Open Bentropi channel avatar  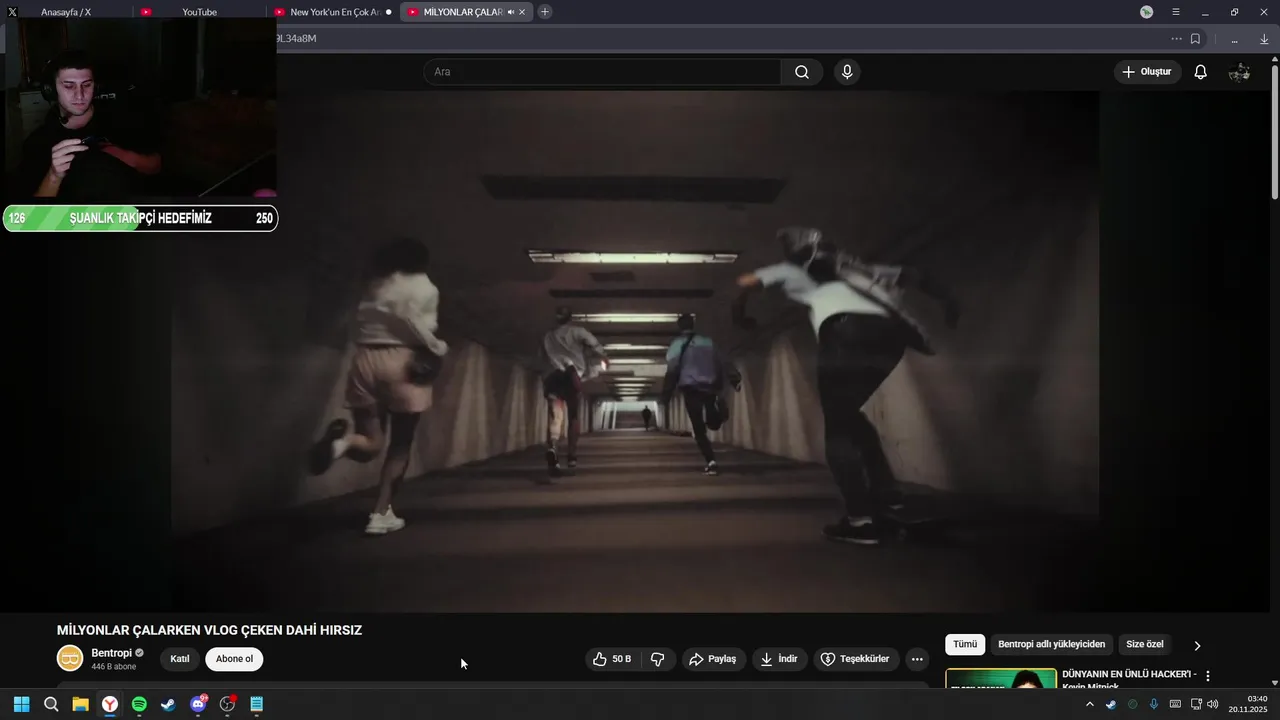click(x=70, y=658)
